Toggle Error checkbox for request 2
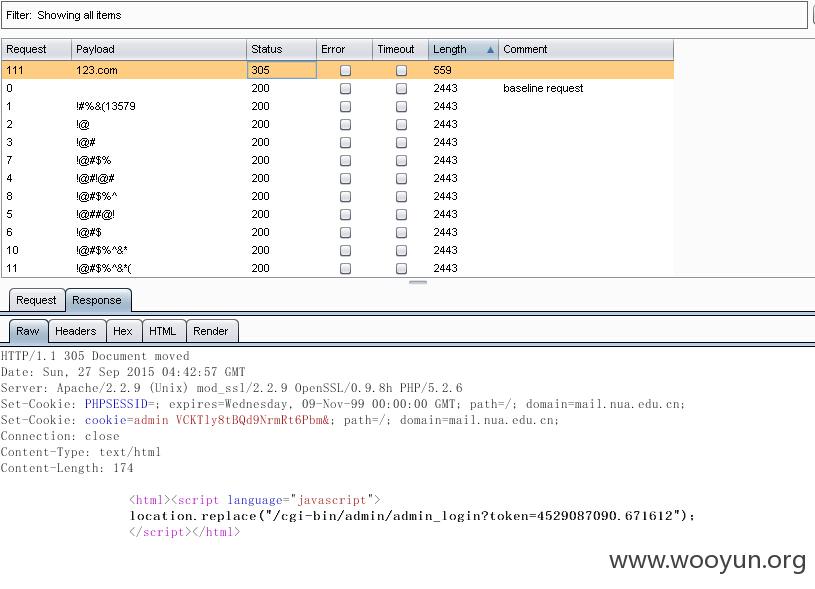Image resolution: width=815 pixels, height=589 pixels. click(x=345, y=124)
